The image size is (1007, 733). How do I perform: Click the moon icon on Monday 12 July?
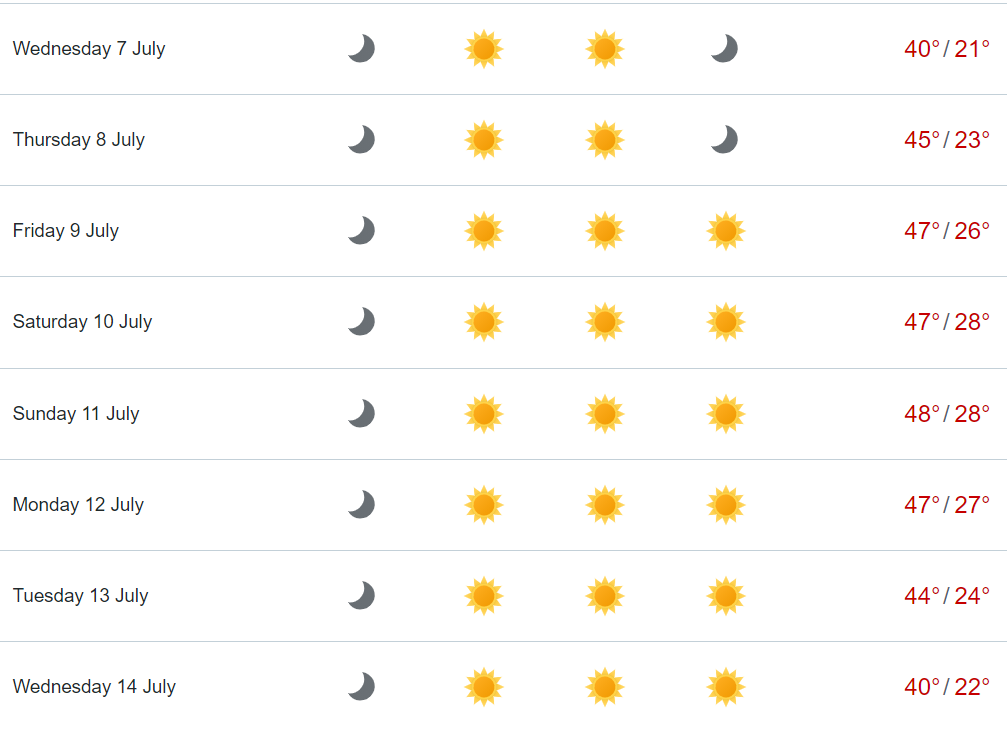coord(362,504)
